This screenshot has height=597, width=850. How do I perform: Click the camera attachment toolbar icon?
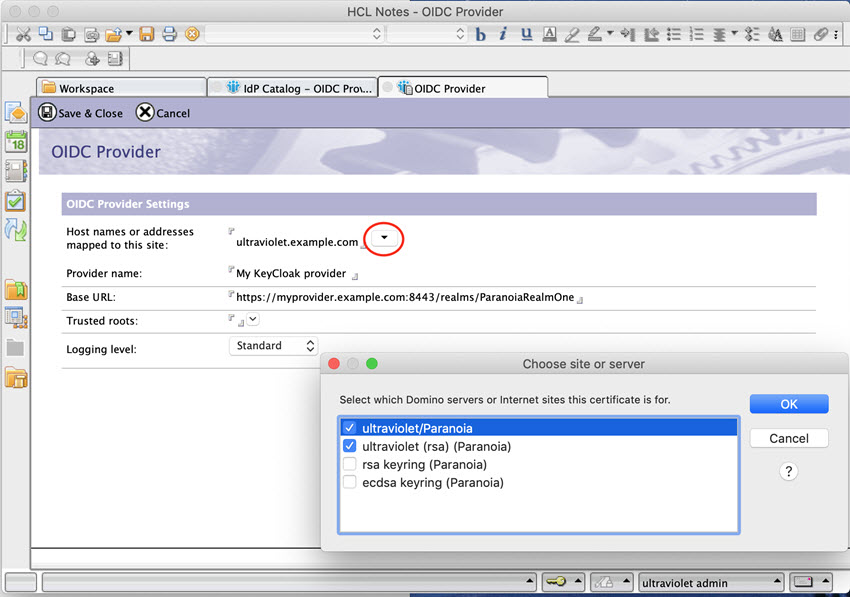click(x=92, y=35)
